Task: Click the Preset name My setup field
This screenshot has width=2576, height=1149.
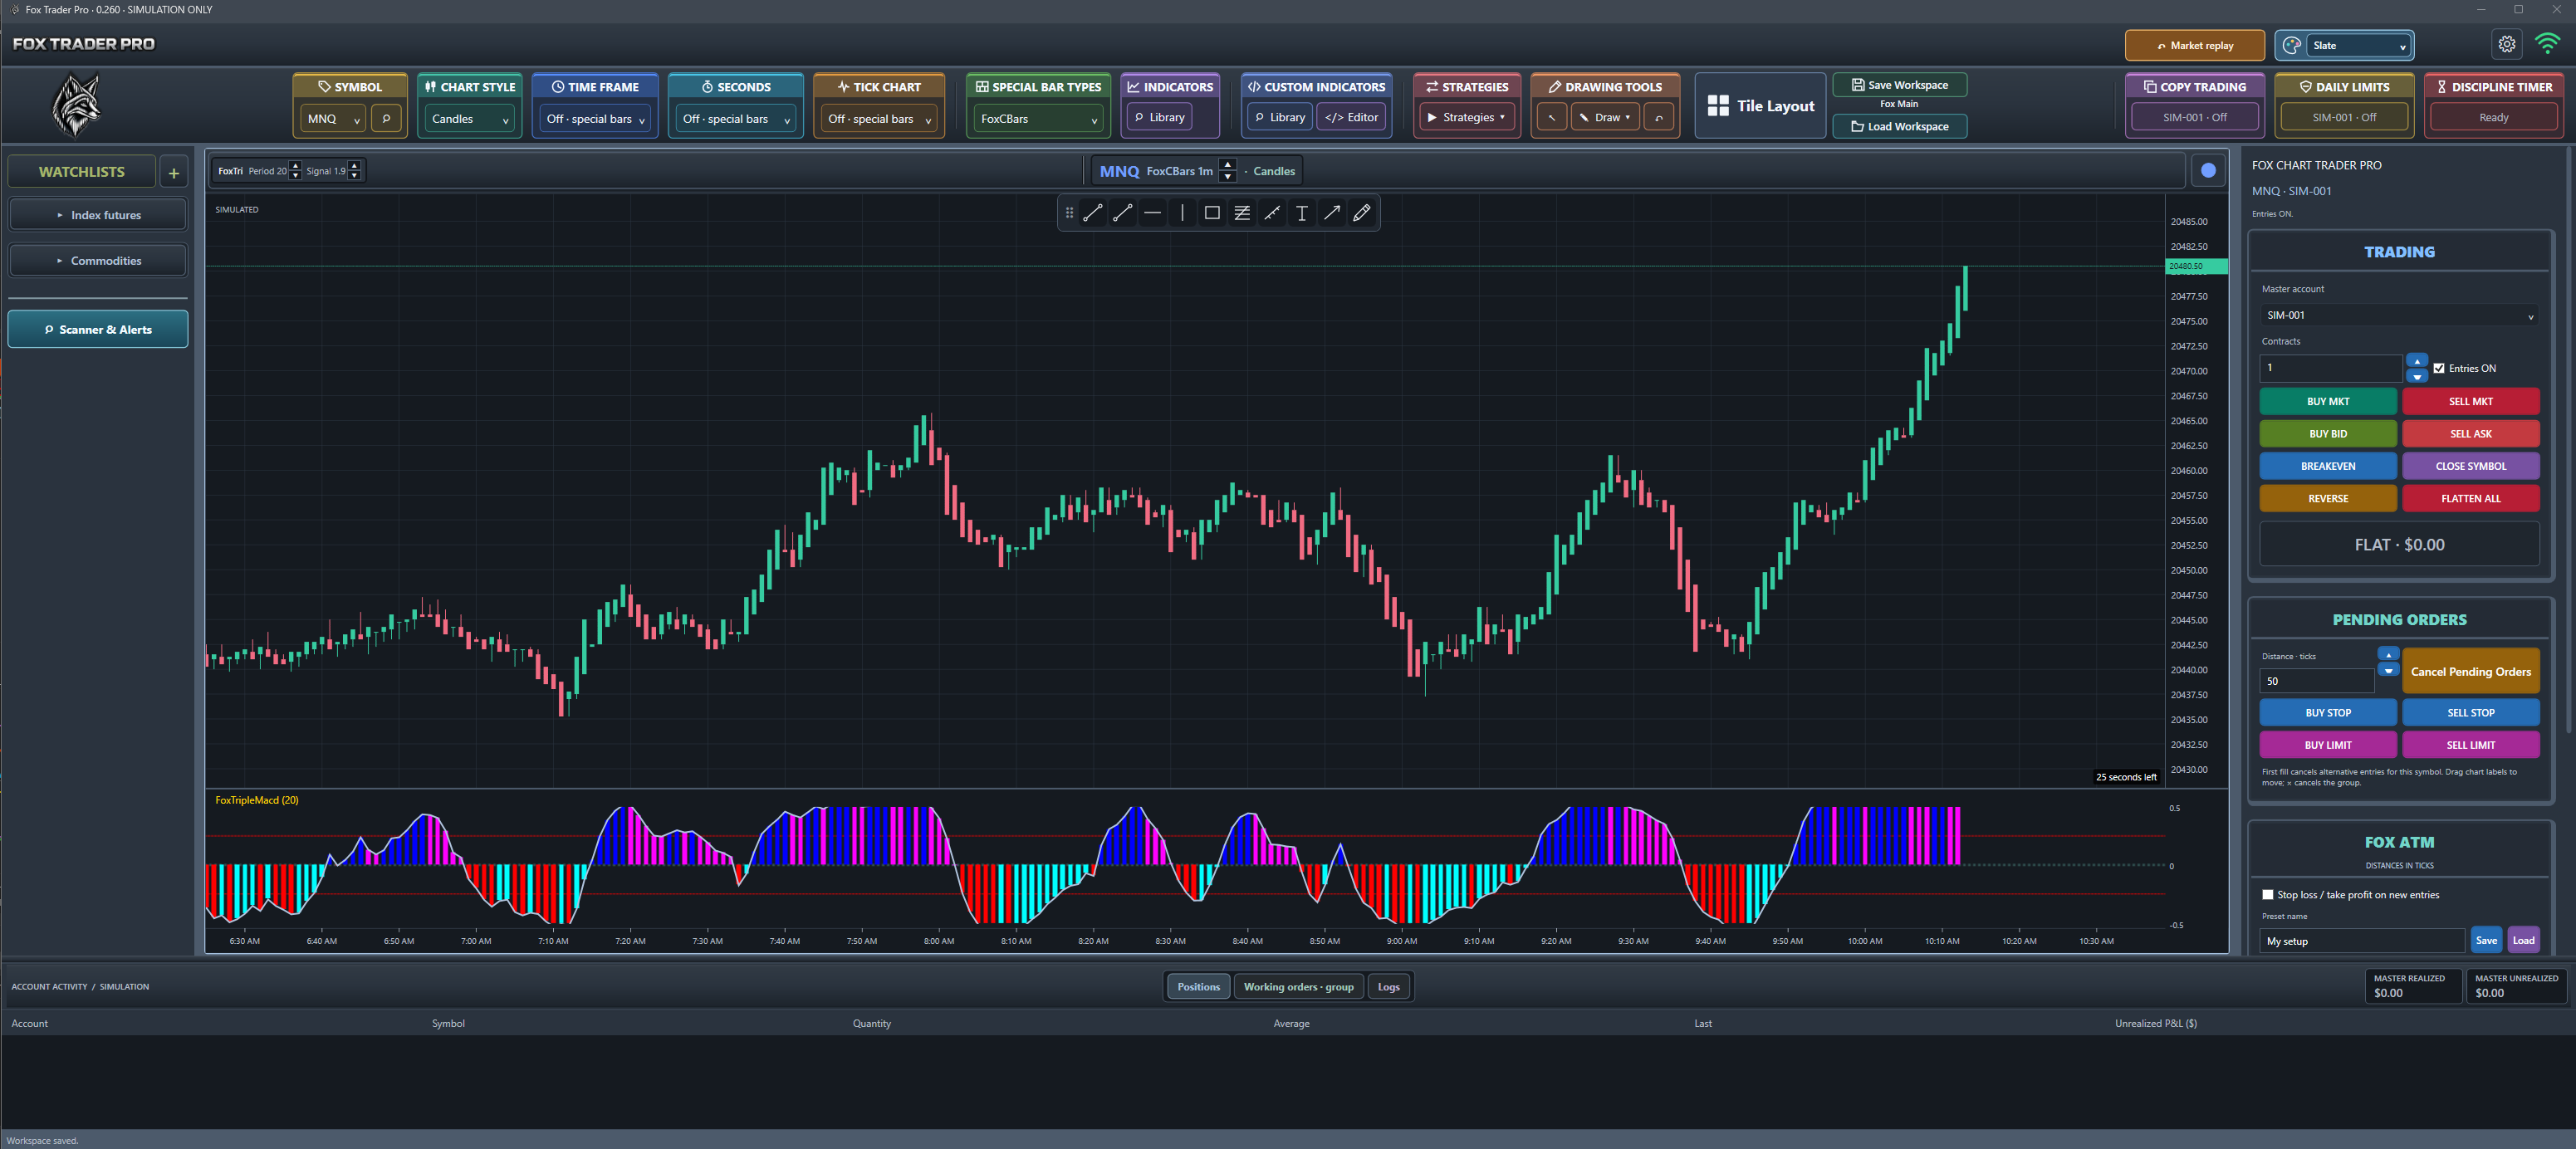Action: [x=2362, y=940]
